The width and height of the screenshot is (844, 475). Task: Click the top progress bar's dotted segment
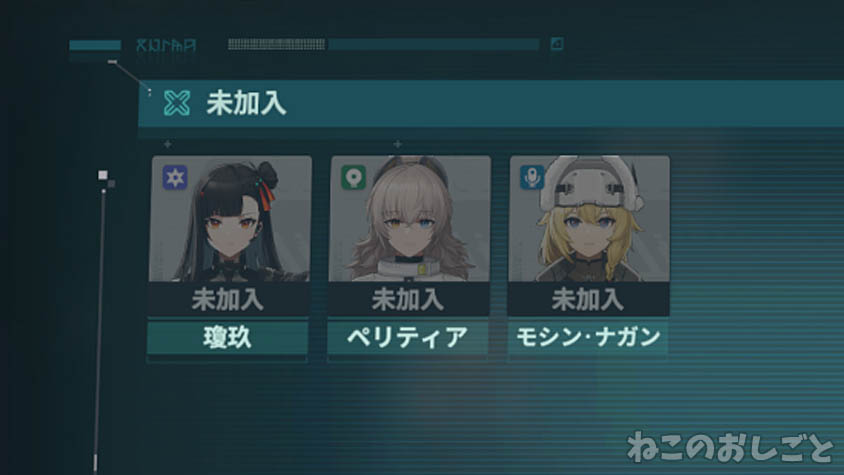coord(276,44)
